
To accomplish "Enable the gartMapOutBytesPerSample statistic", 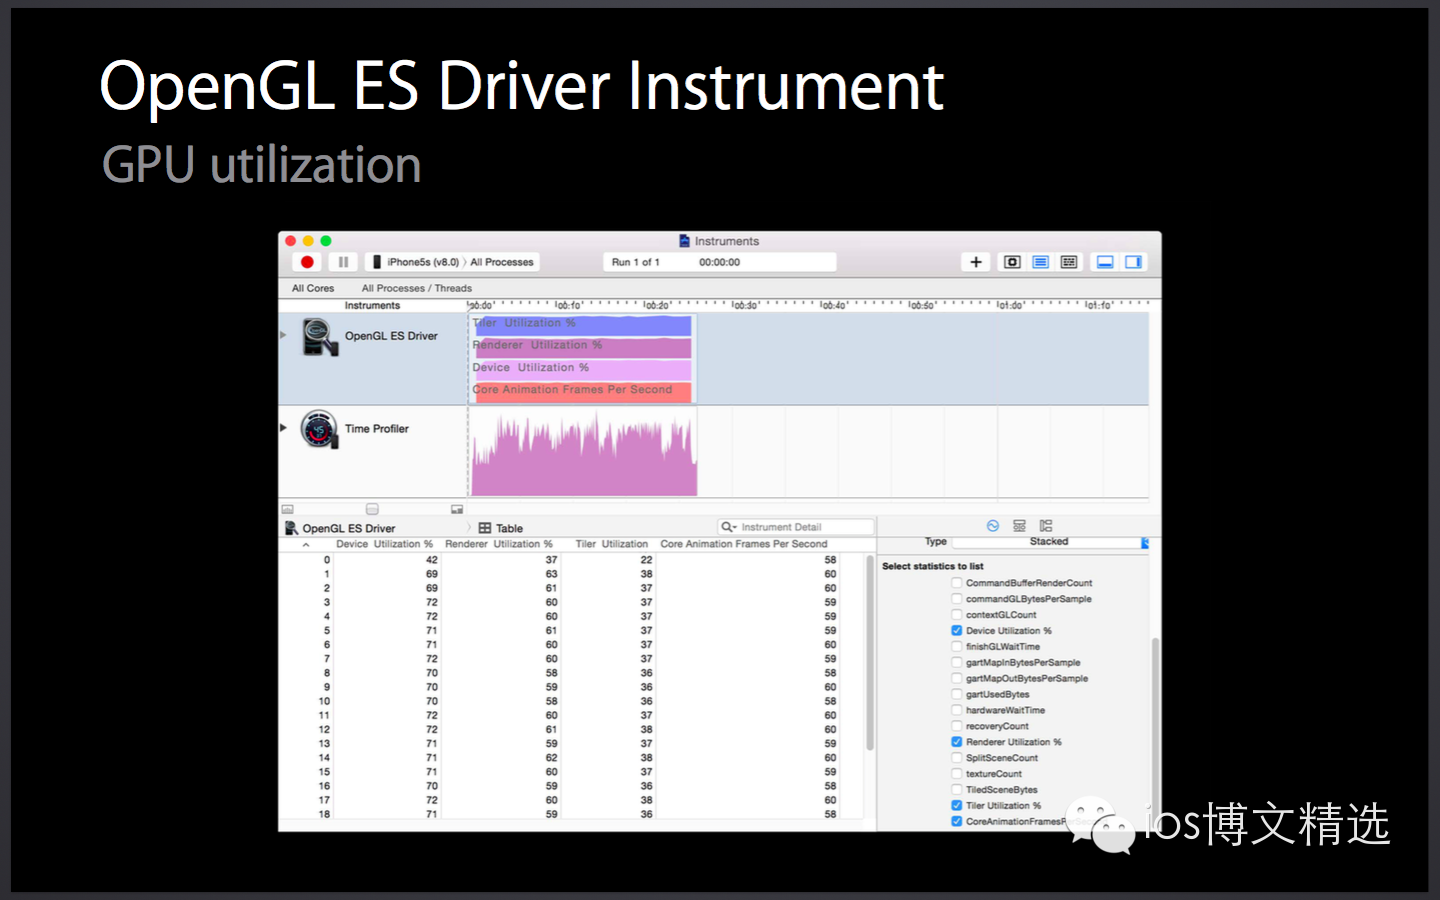I will [957, 678].
